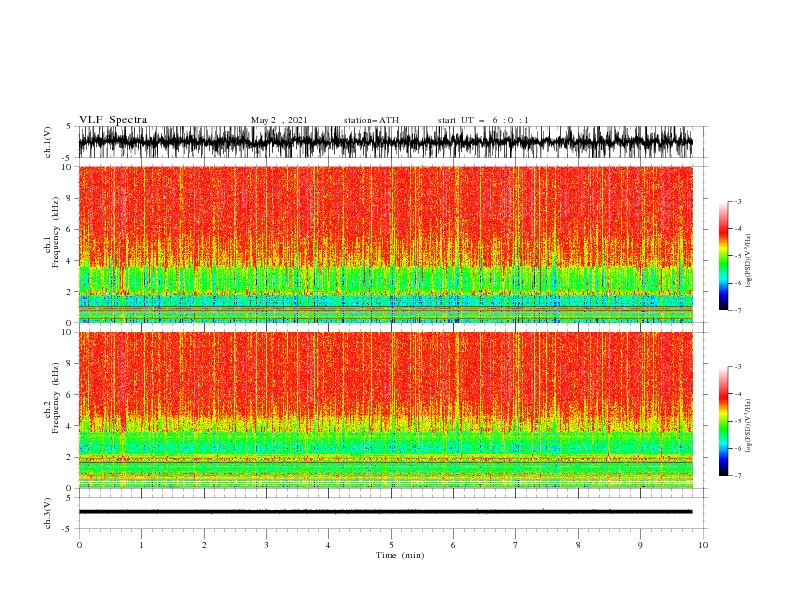Click the "5" tick of ch.1(V) axis
The height and width of the screenshot is (612, 792).
(x=70, y=126)
